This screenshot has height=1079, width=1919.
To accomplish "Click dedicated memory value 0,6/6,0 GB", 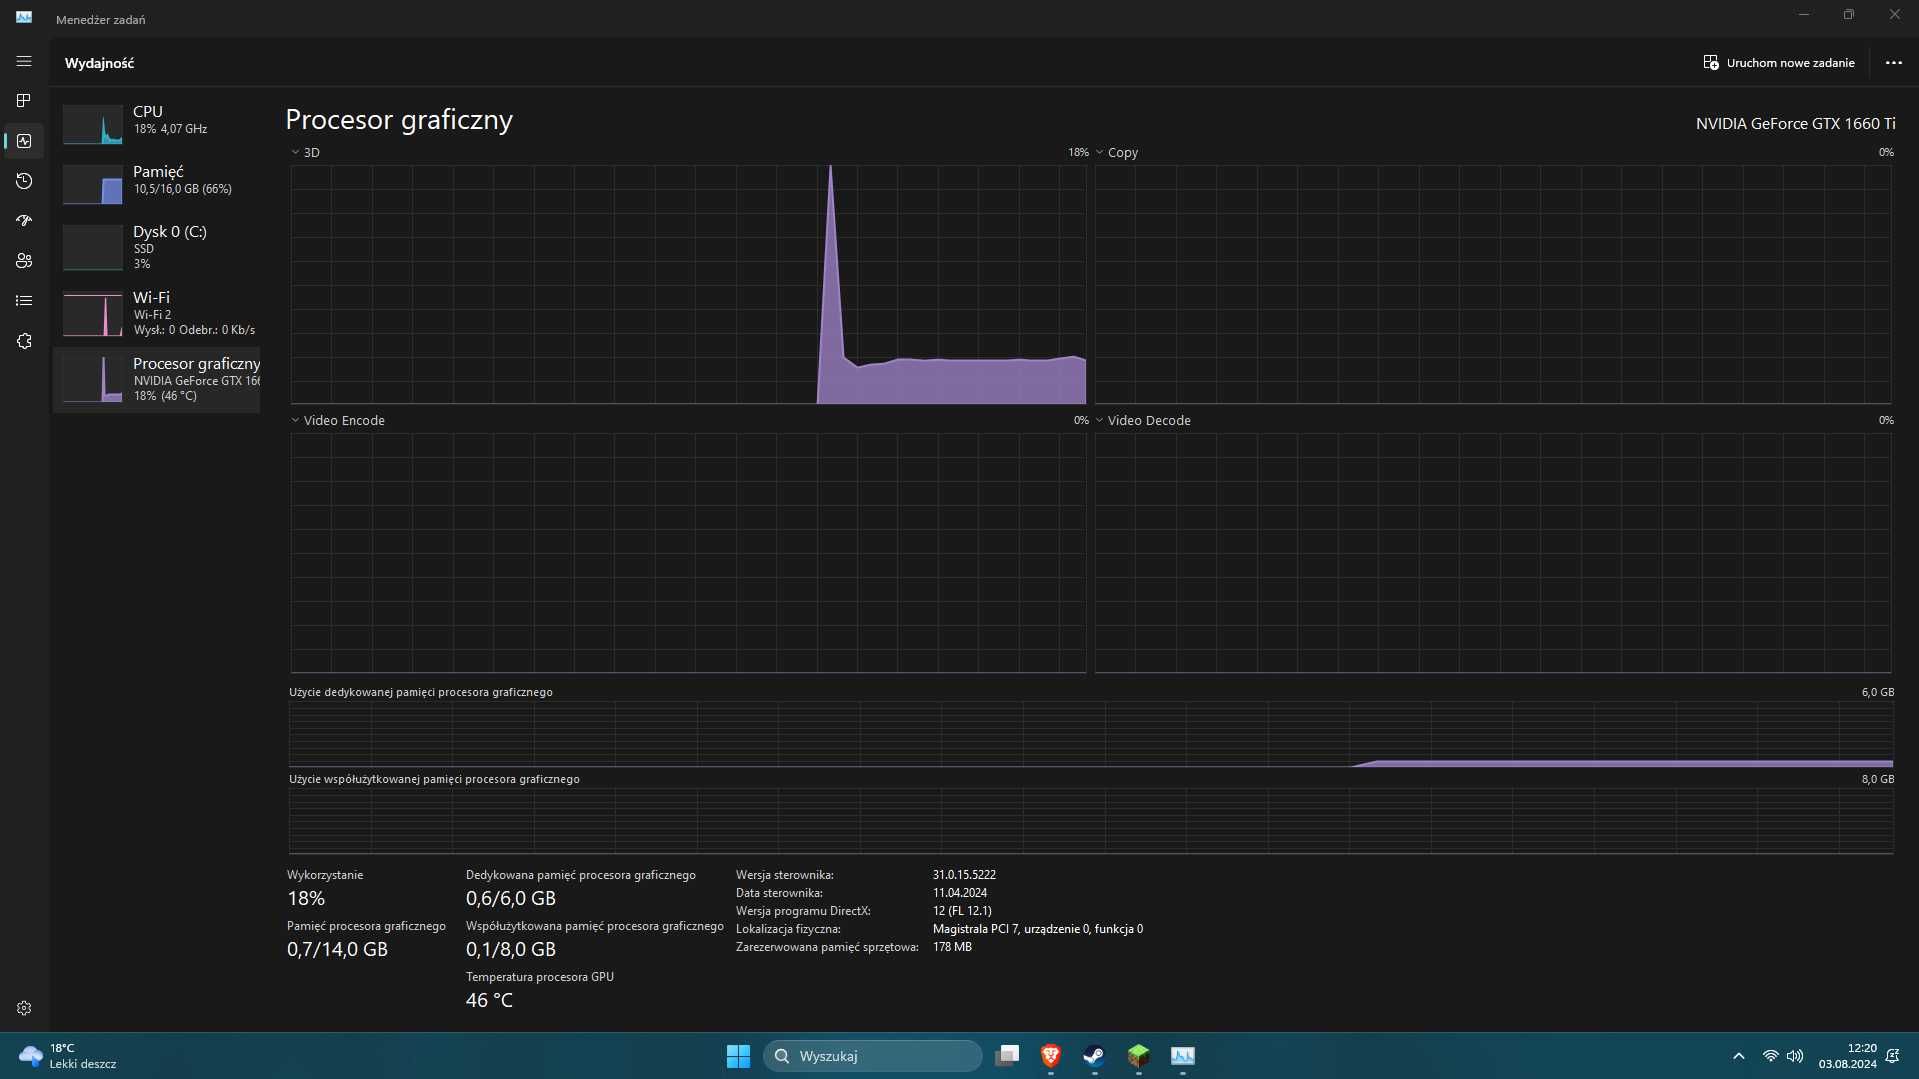I will click(510, 899).
